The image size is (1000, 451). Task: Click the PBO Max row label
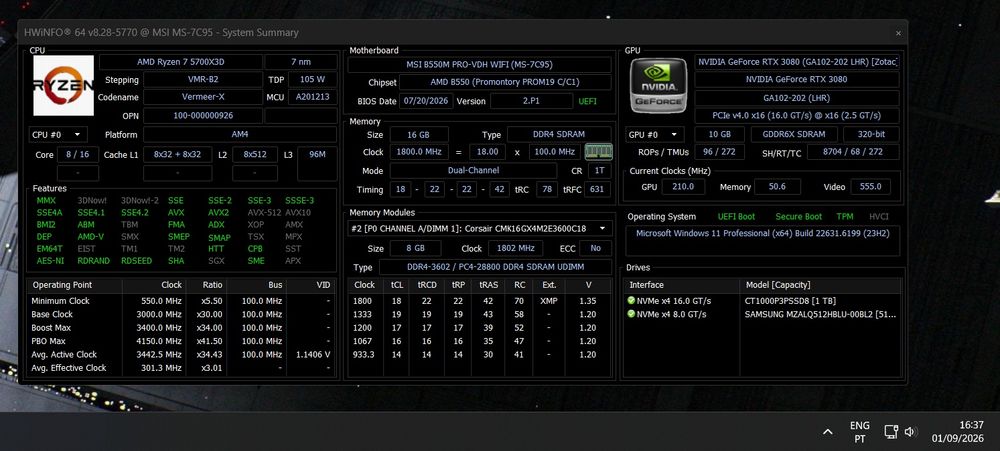[x=50, y=341]
